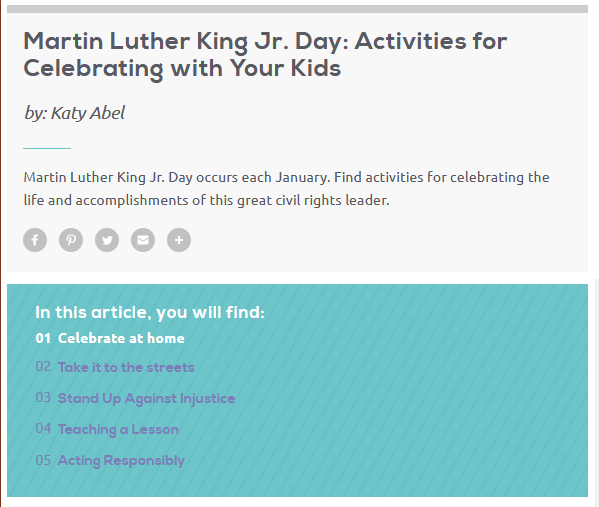The image size is (599, 507).
Task: Open more sharing options plus icon
Action: (179, 240)
